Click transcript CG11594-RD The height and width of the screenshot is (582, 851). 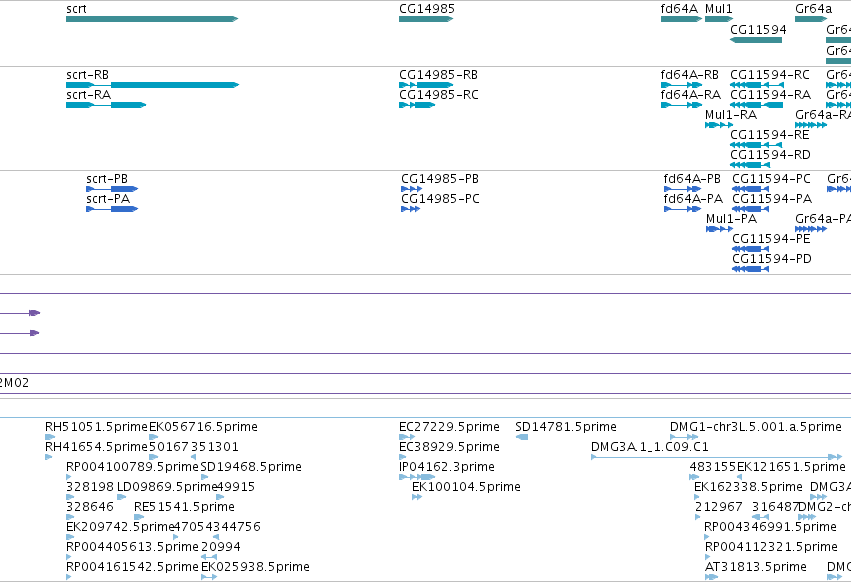[x=750, y=165]
